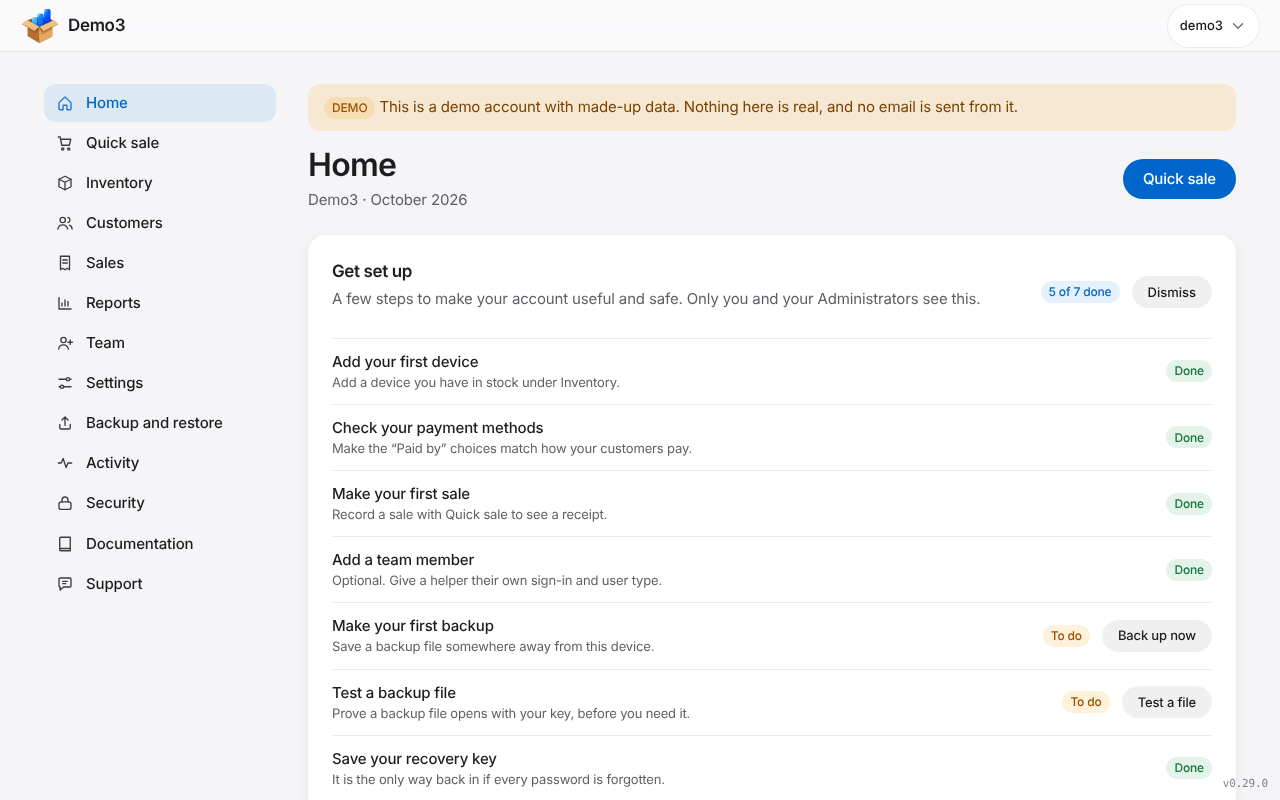Click the Demo3 app name in header
This screenshot has height=800, width=1280.
(97, 26)
